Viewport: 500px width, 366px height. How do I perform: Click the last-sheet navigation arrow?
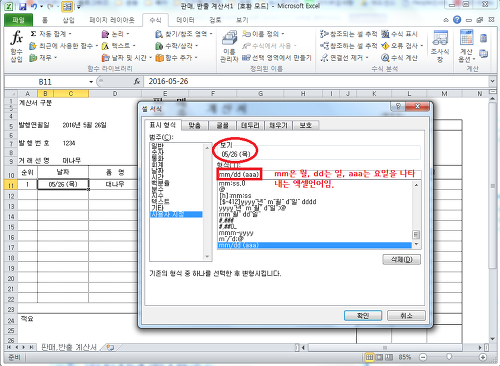pyautogui.click(x=32, y=347)
